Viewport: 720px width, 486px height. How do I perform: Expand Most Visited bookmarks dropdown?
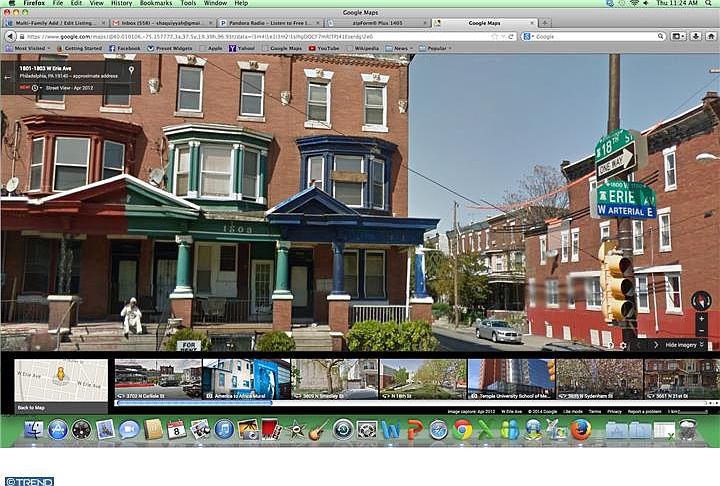pyautogui.click(x=49, y=48)
